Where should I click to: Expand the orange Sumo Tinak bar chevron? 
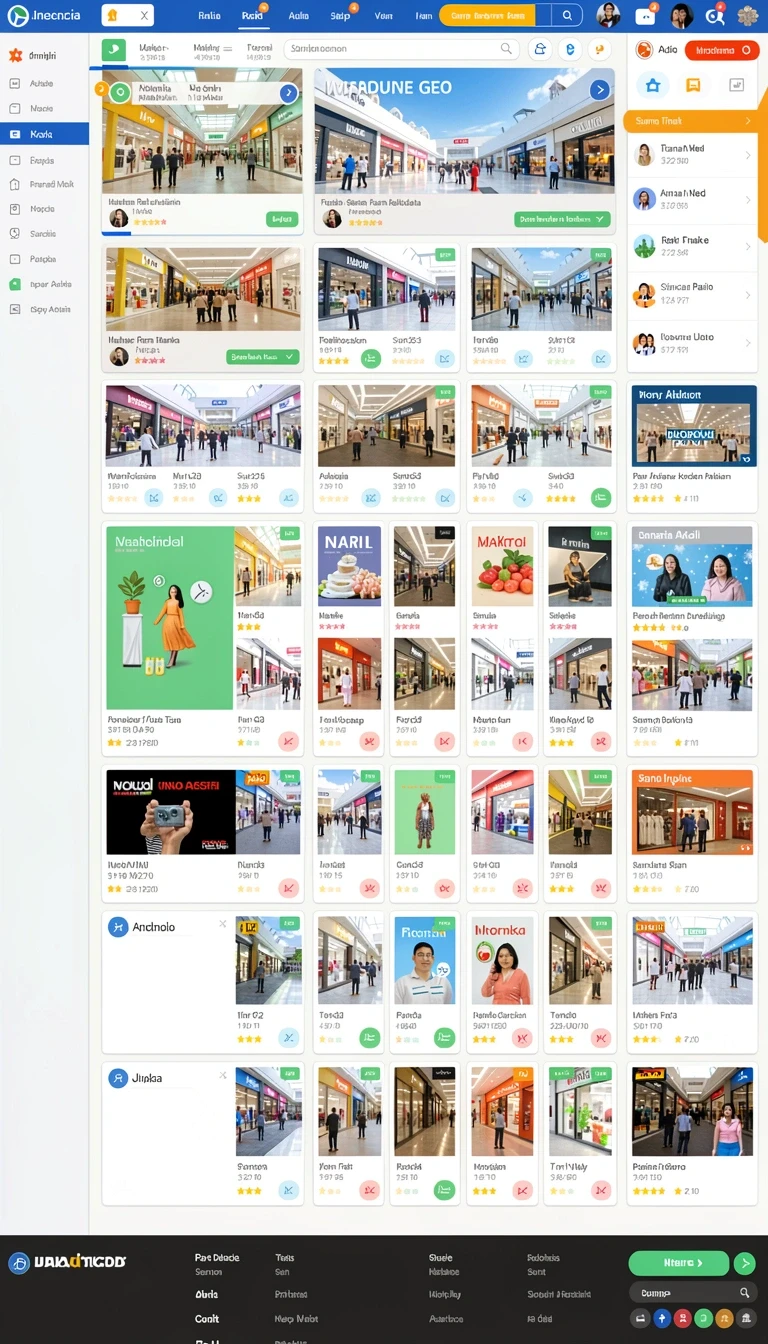tap(746, 121)
